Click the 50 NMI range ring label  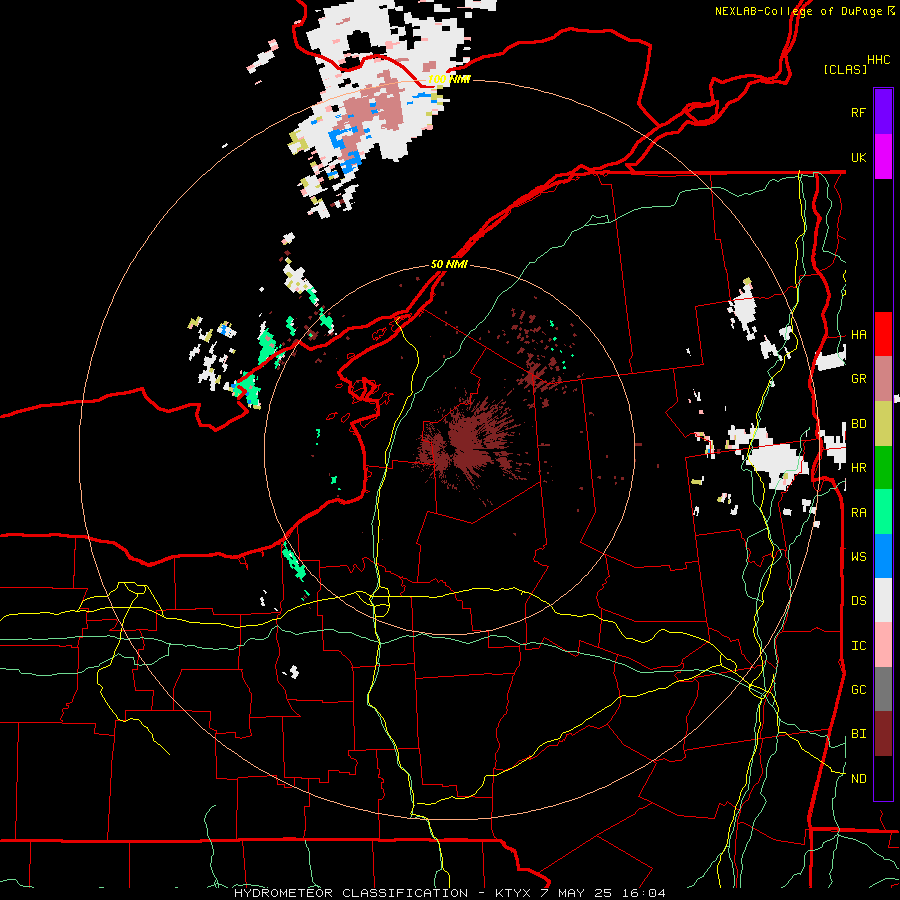tap(449, 264)
